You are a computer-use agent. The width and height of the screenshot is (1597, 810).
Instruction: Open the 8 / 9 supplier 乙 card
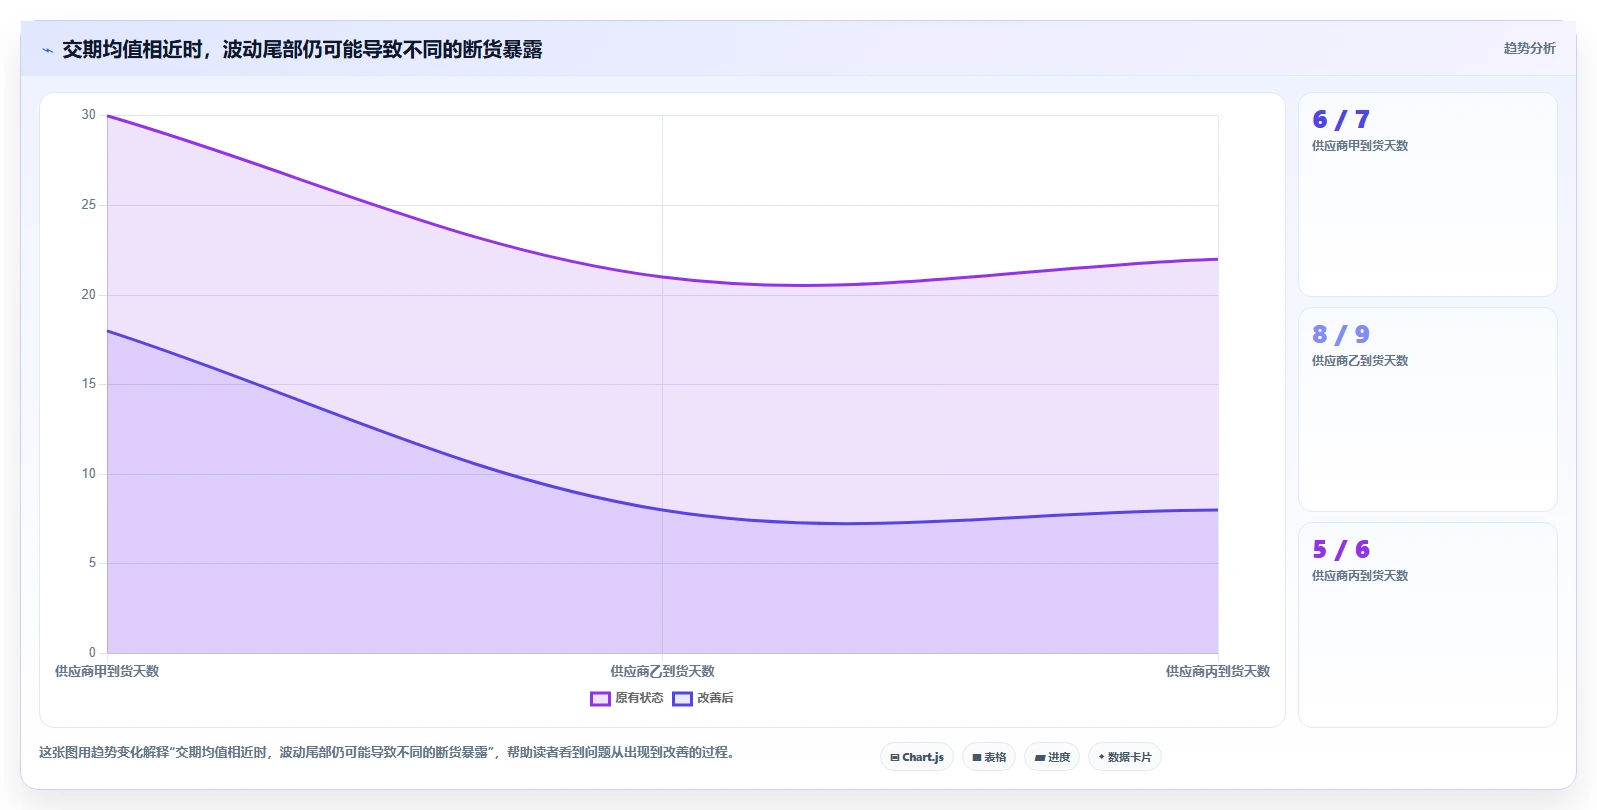point(1427,410)
